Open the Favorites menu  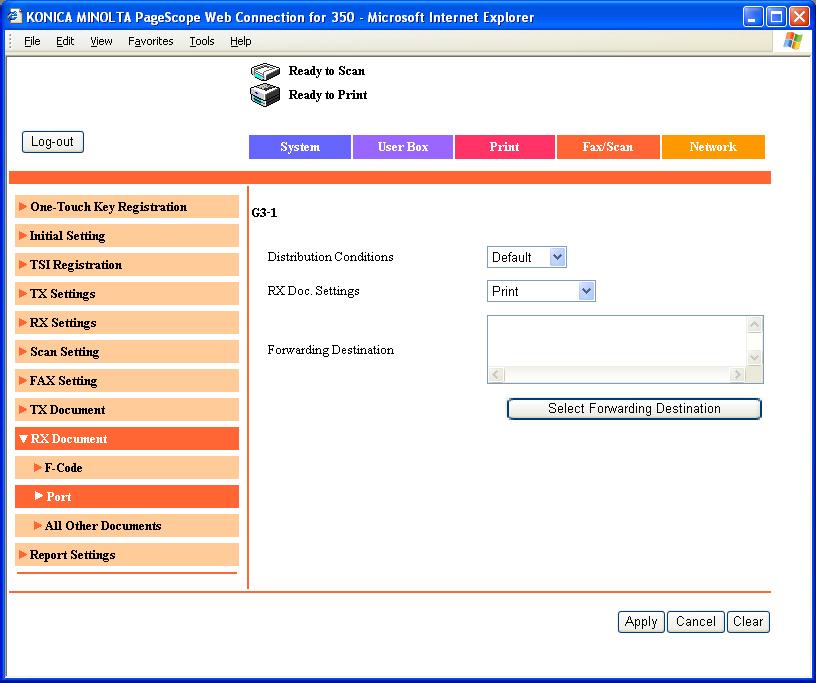pyautogui.click(x=150, y=41)
